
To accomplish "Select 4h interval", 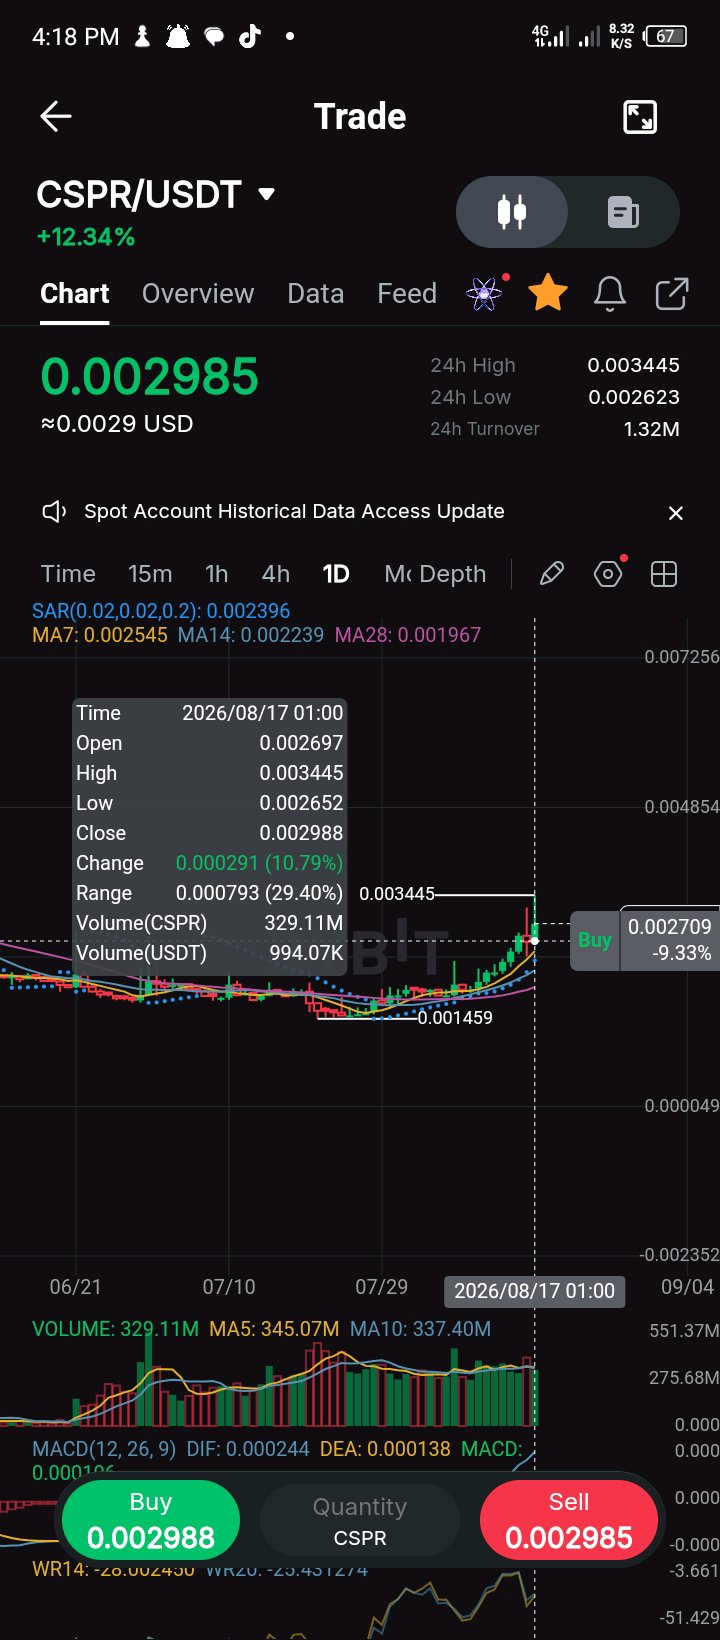I will 276,574.
